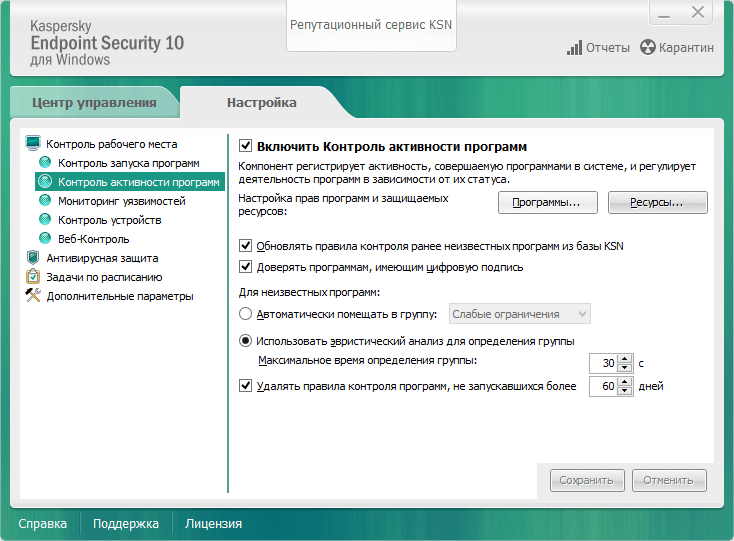Open the Слабые ограничения dropdown

tap(520, 314)
